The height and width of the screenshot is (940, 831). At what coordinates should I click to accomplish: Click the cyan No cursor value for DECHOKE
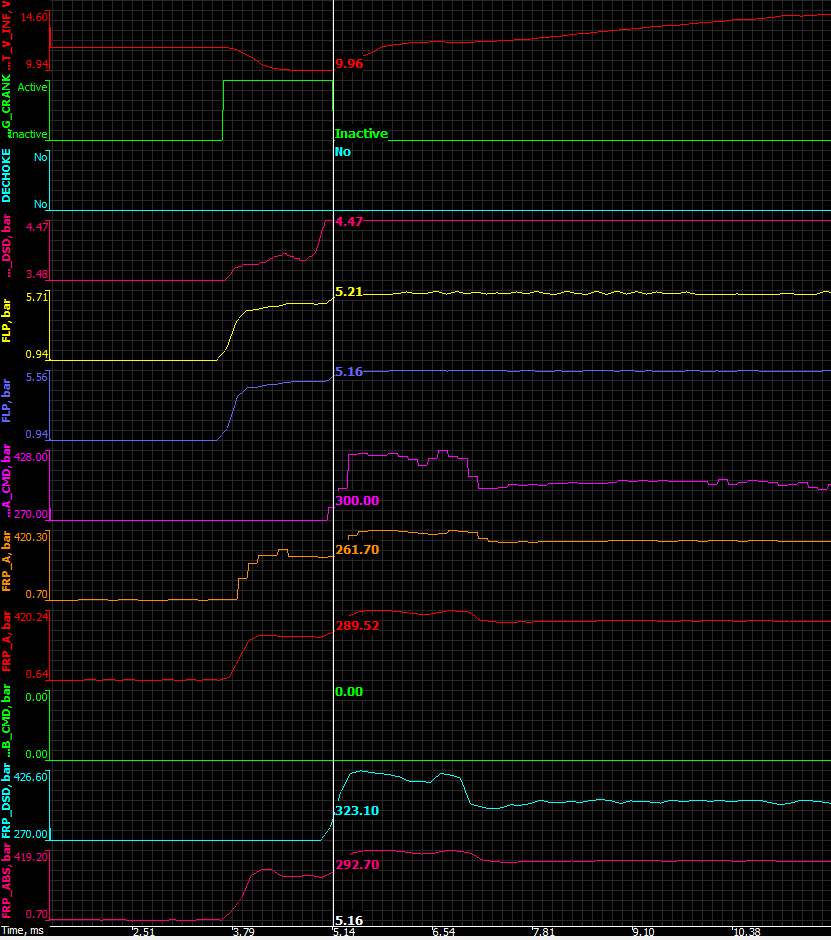click(x=342, y=152)
